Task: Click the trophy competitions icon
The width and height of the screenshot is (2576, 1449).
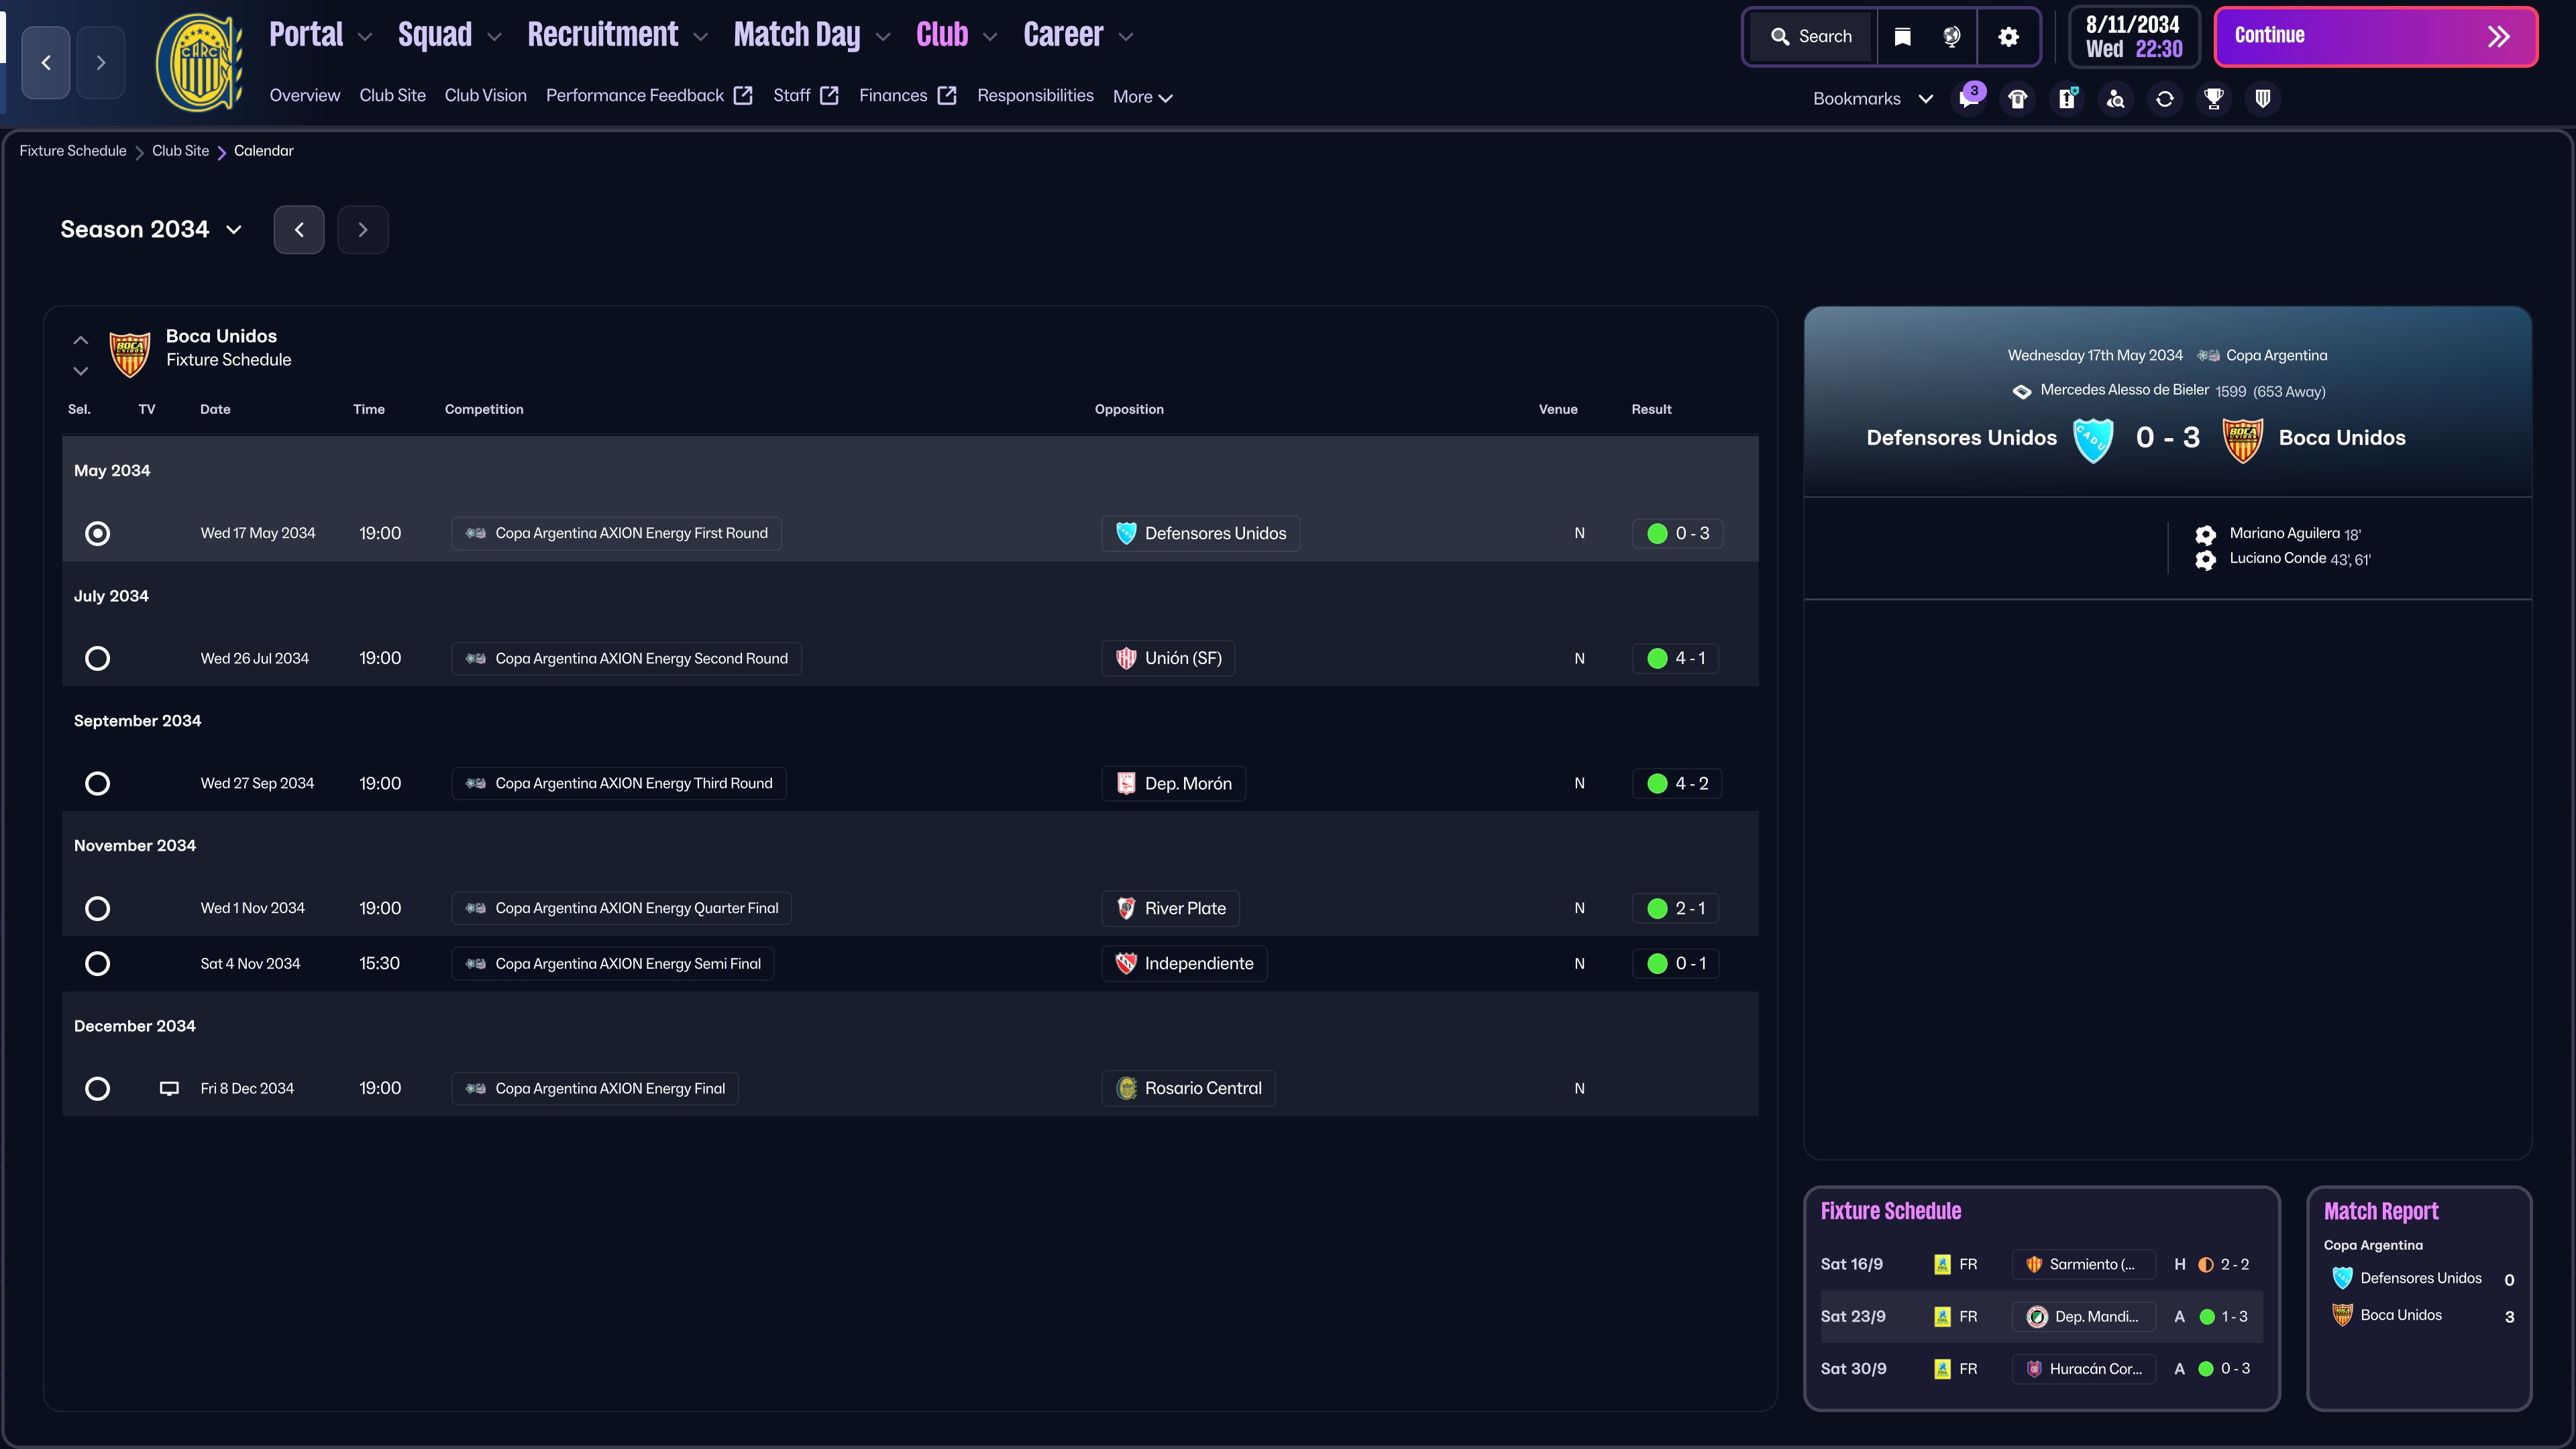Action: [x=2214, y=98]
